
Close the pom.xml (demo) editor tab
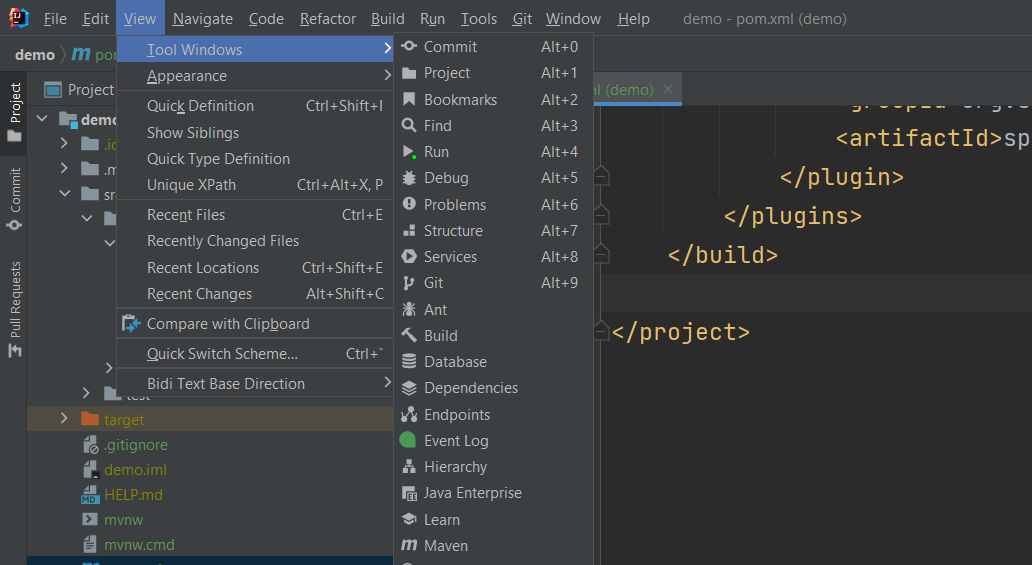pyautogui.click(x=668, y=89)
